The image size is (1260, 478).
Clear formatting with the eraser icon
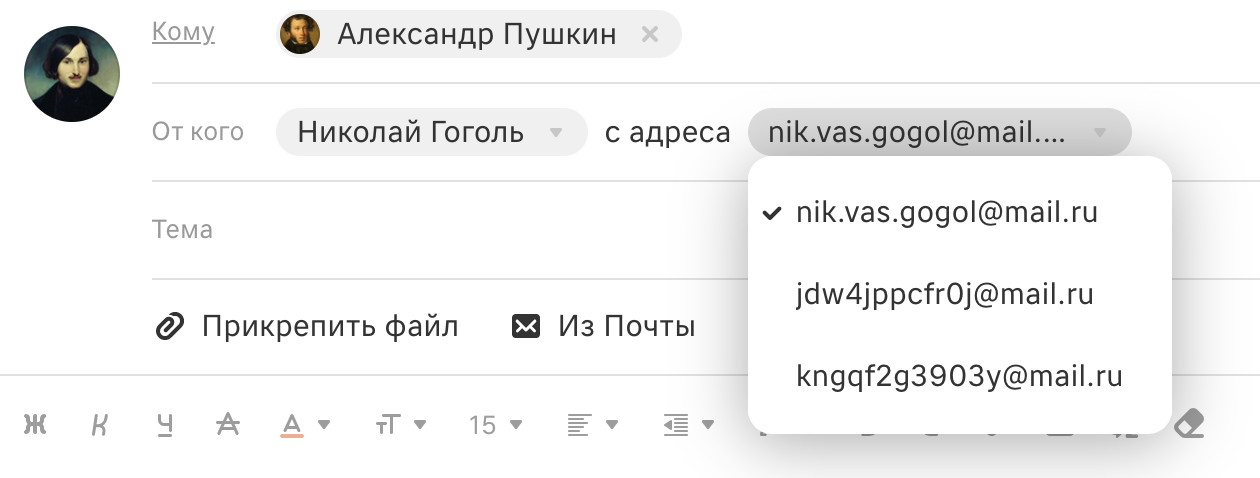pyautogui.click(x=1188, y=424)
